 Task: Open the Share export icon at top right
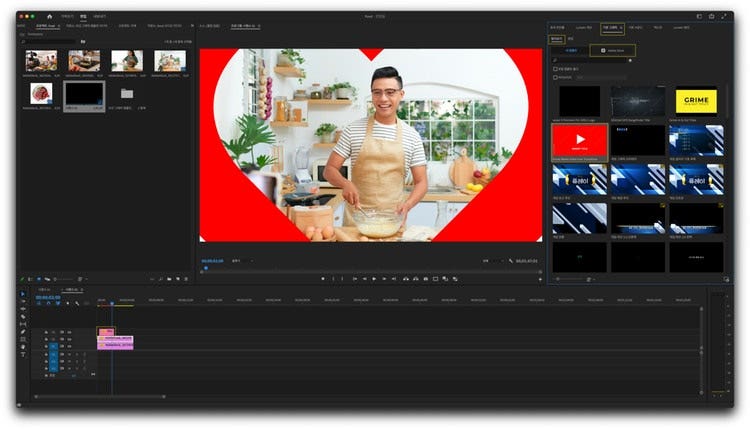[x=711, y=17]
